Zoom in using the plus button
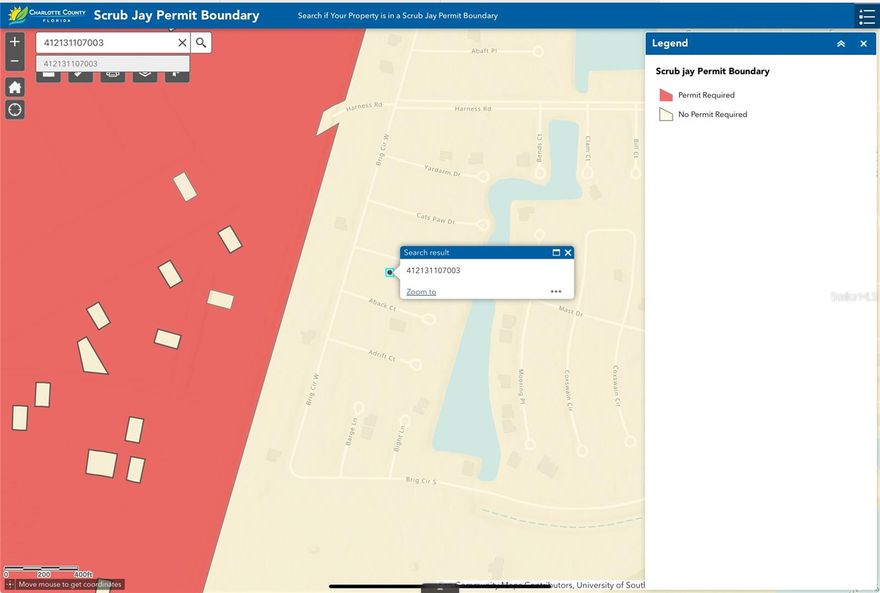 [14, 41]
